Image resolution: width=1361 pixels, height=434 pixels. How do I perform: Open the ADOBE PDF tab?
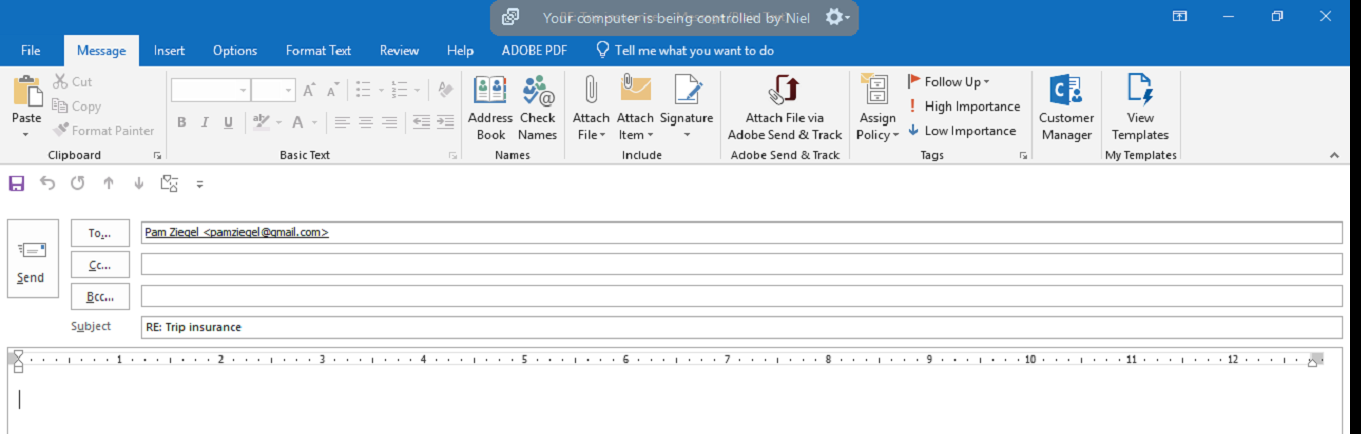[x=533, y=50]
